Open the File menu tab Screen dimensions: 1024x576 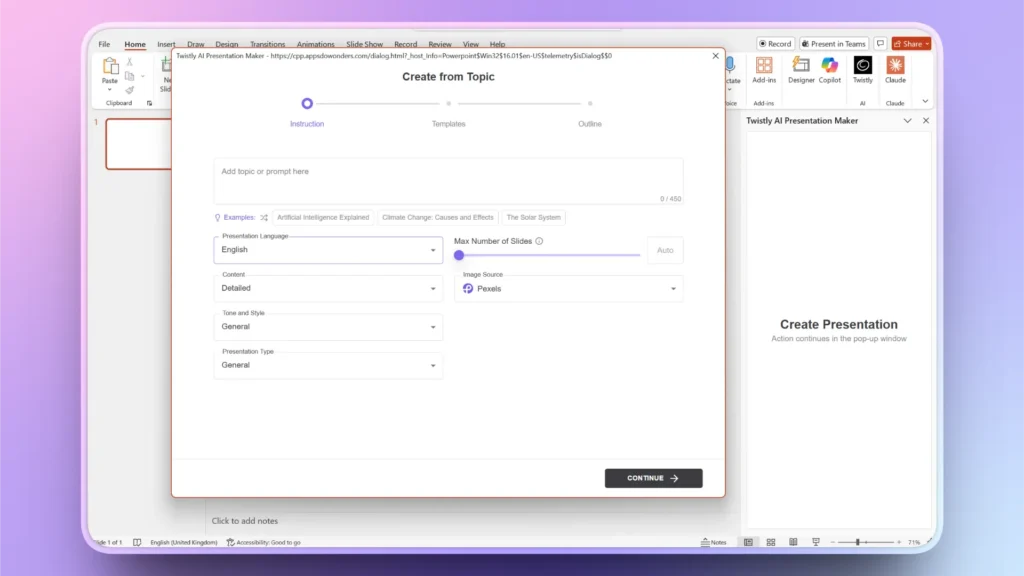(104, 44)
